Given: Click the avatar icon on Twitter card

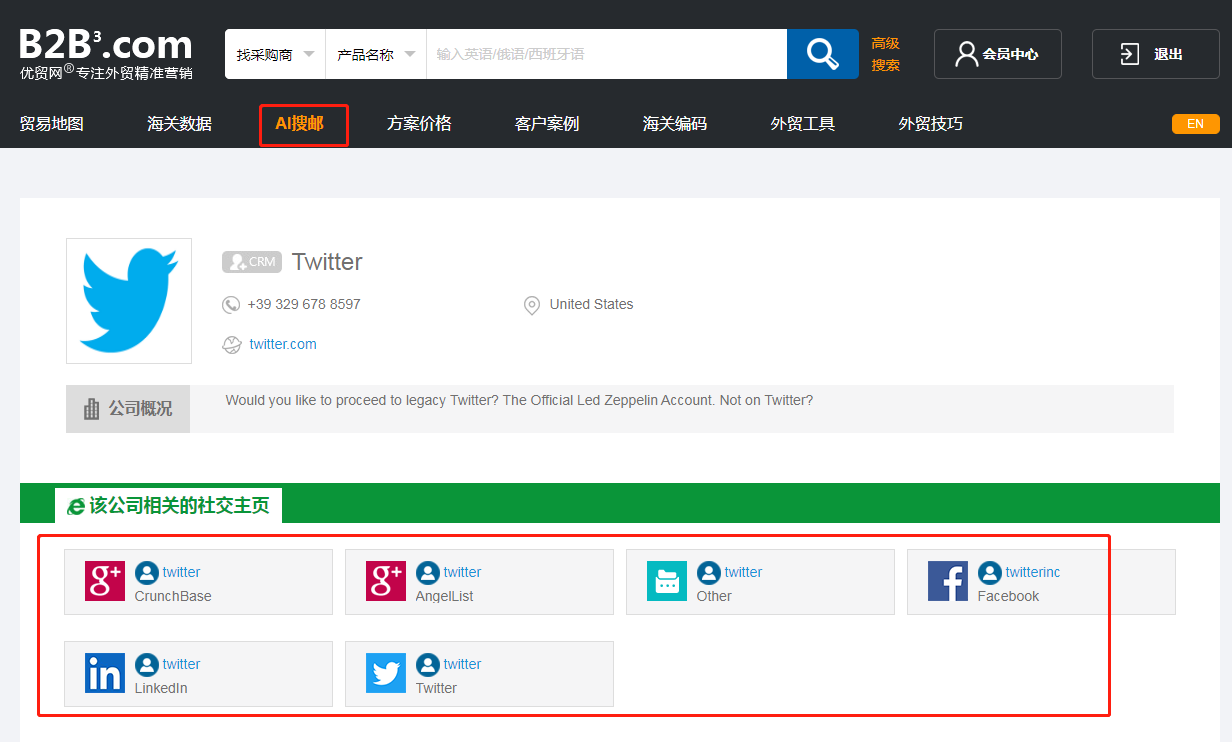Looking at the screenshot, I should (x=428, y=665).
